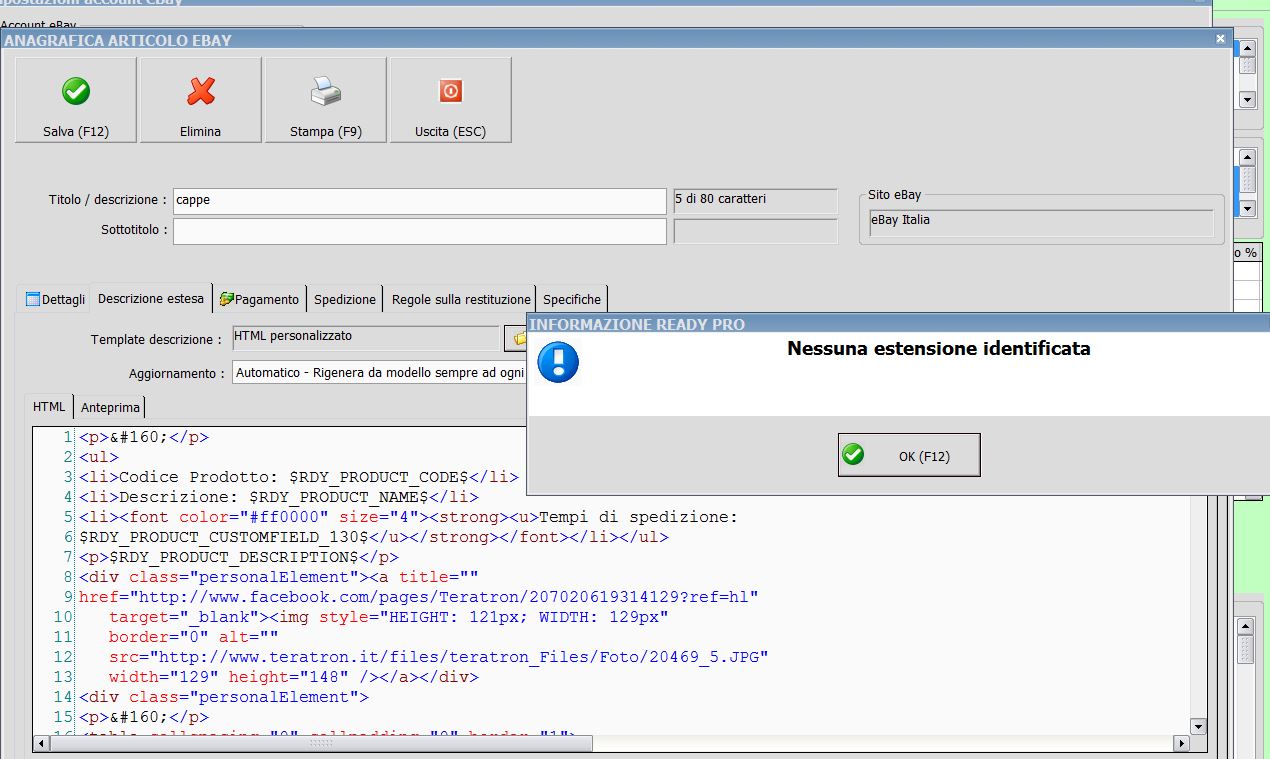The width and height of the screenshot is (1270, 759).
Task: Open the Pagamento tab
Action: click(260, 299)
